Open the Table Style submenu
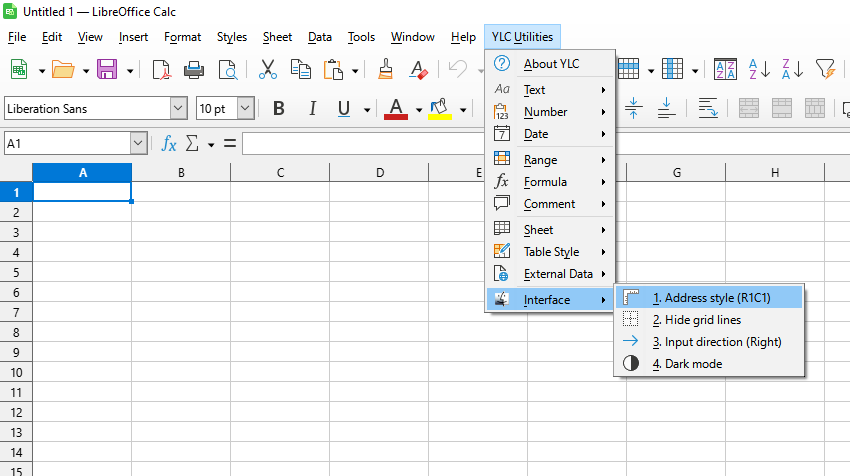 [551, 252]
